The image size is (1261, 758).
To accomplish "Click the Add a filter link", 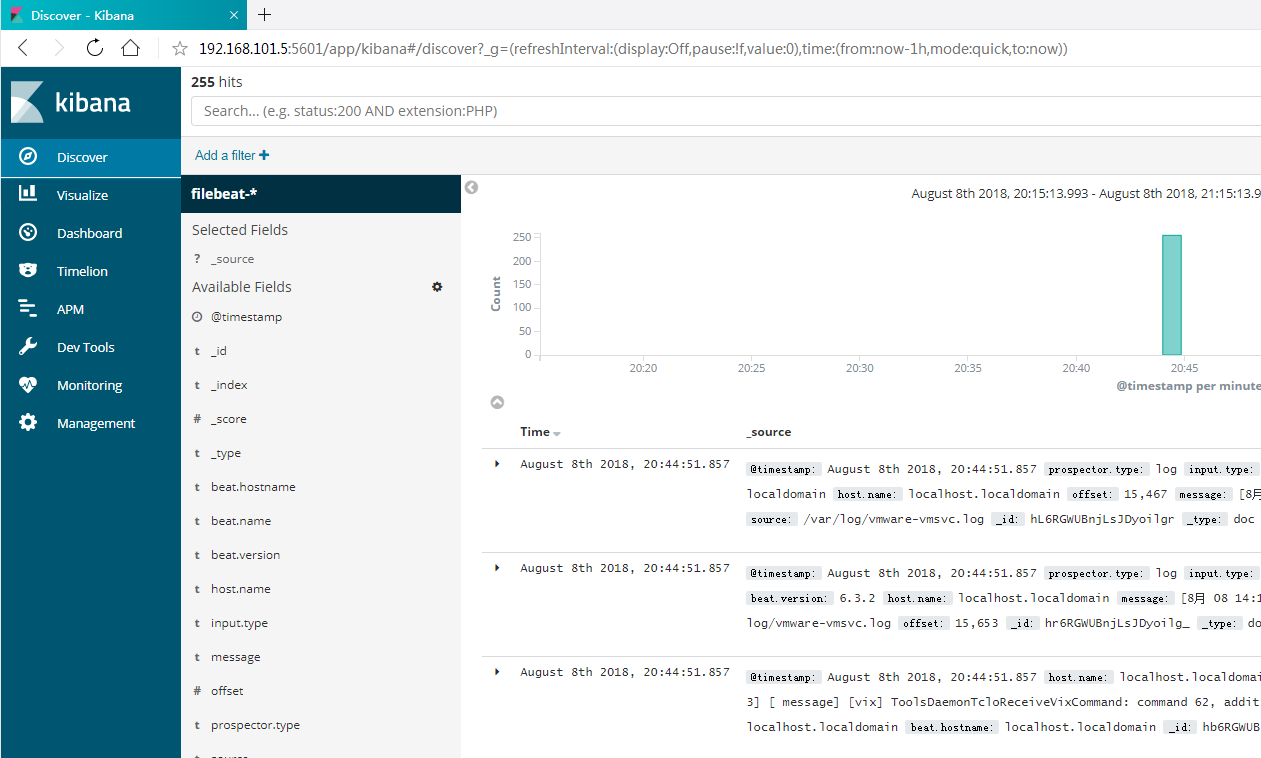I will click(x=232, y=155).
